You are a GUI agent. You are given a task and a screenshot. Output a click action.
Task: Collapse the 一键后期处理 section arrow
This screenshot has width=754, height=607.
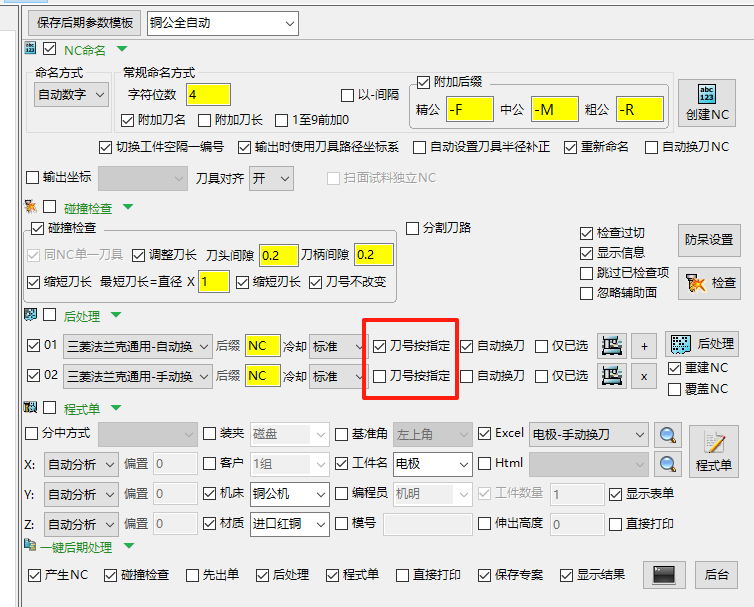point(129,547)
